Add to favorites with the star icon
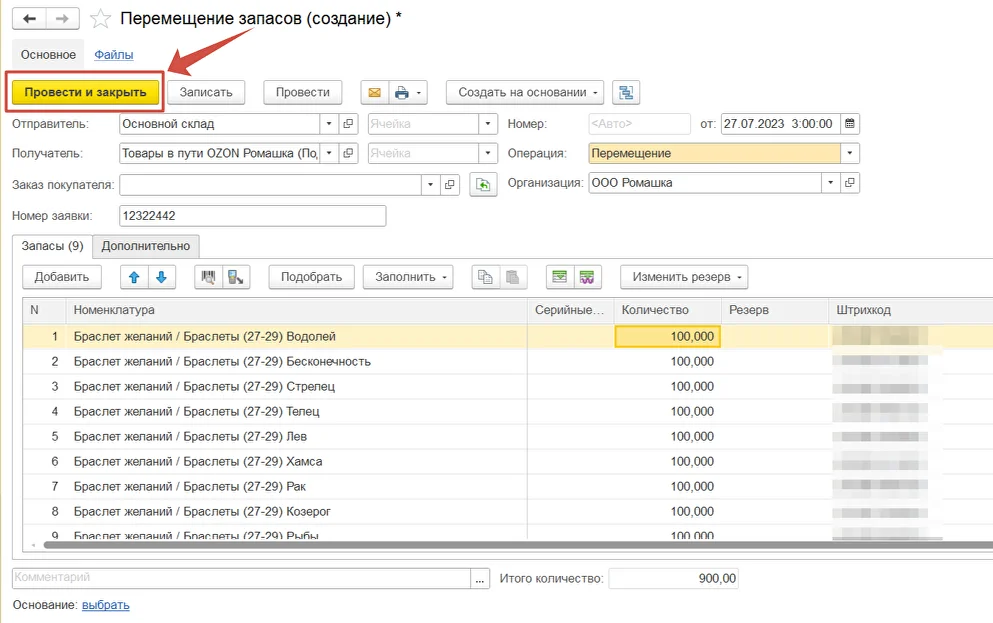The height and width of the screenshot is (623, 993). click(x=100, y=19)
